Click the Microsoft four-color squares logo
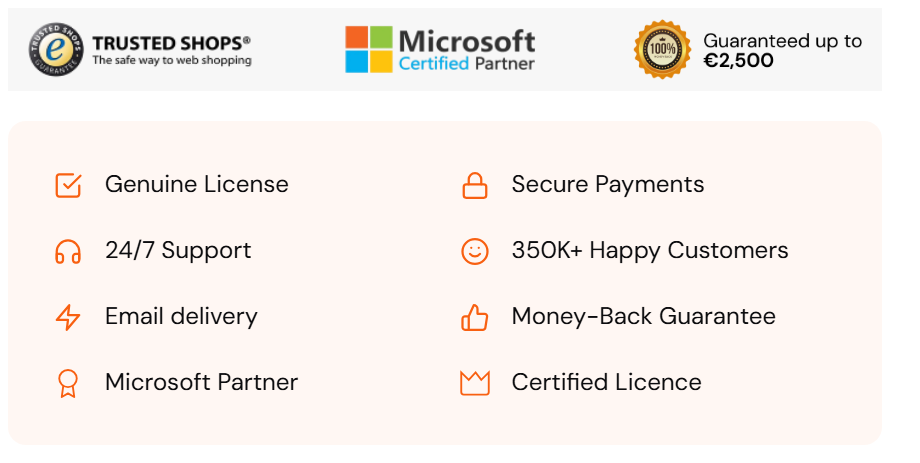Image resolution: width=920 pixels, height=463 pixels. click(369, 50)
